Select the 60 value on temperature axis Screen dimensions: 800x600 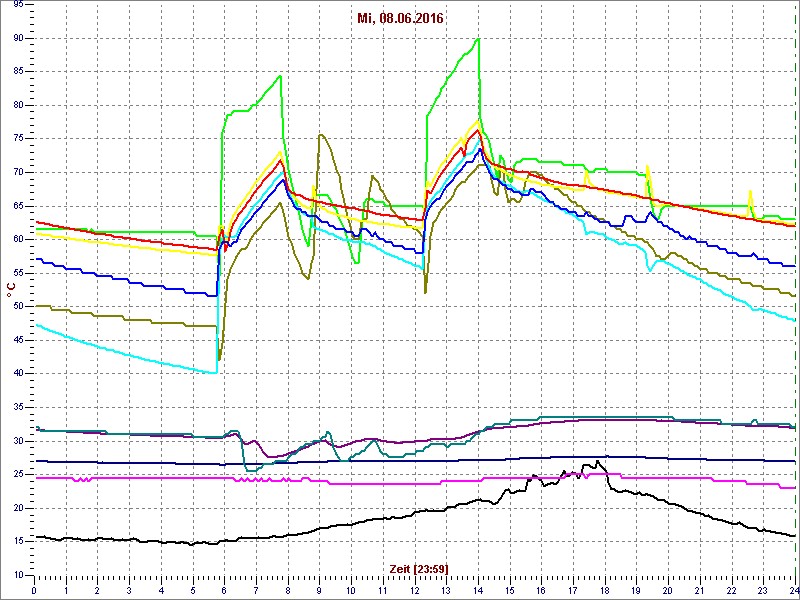(x=16, y=240)
